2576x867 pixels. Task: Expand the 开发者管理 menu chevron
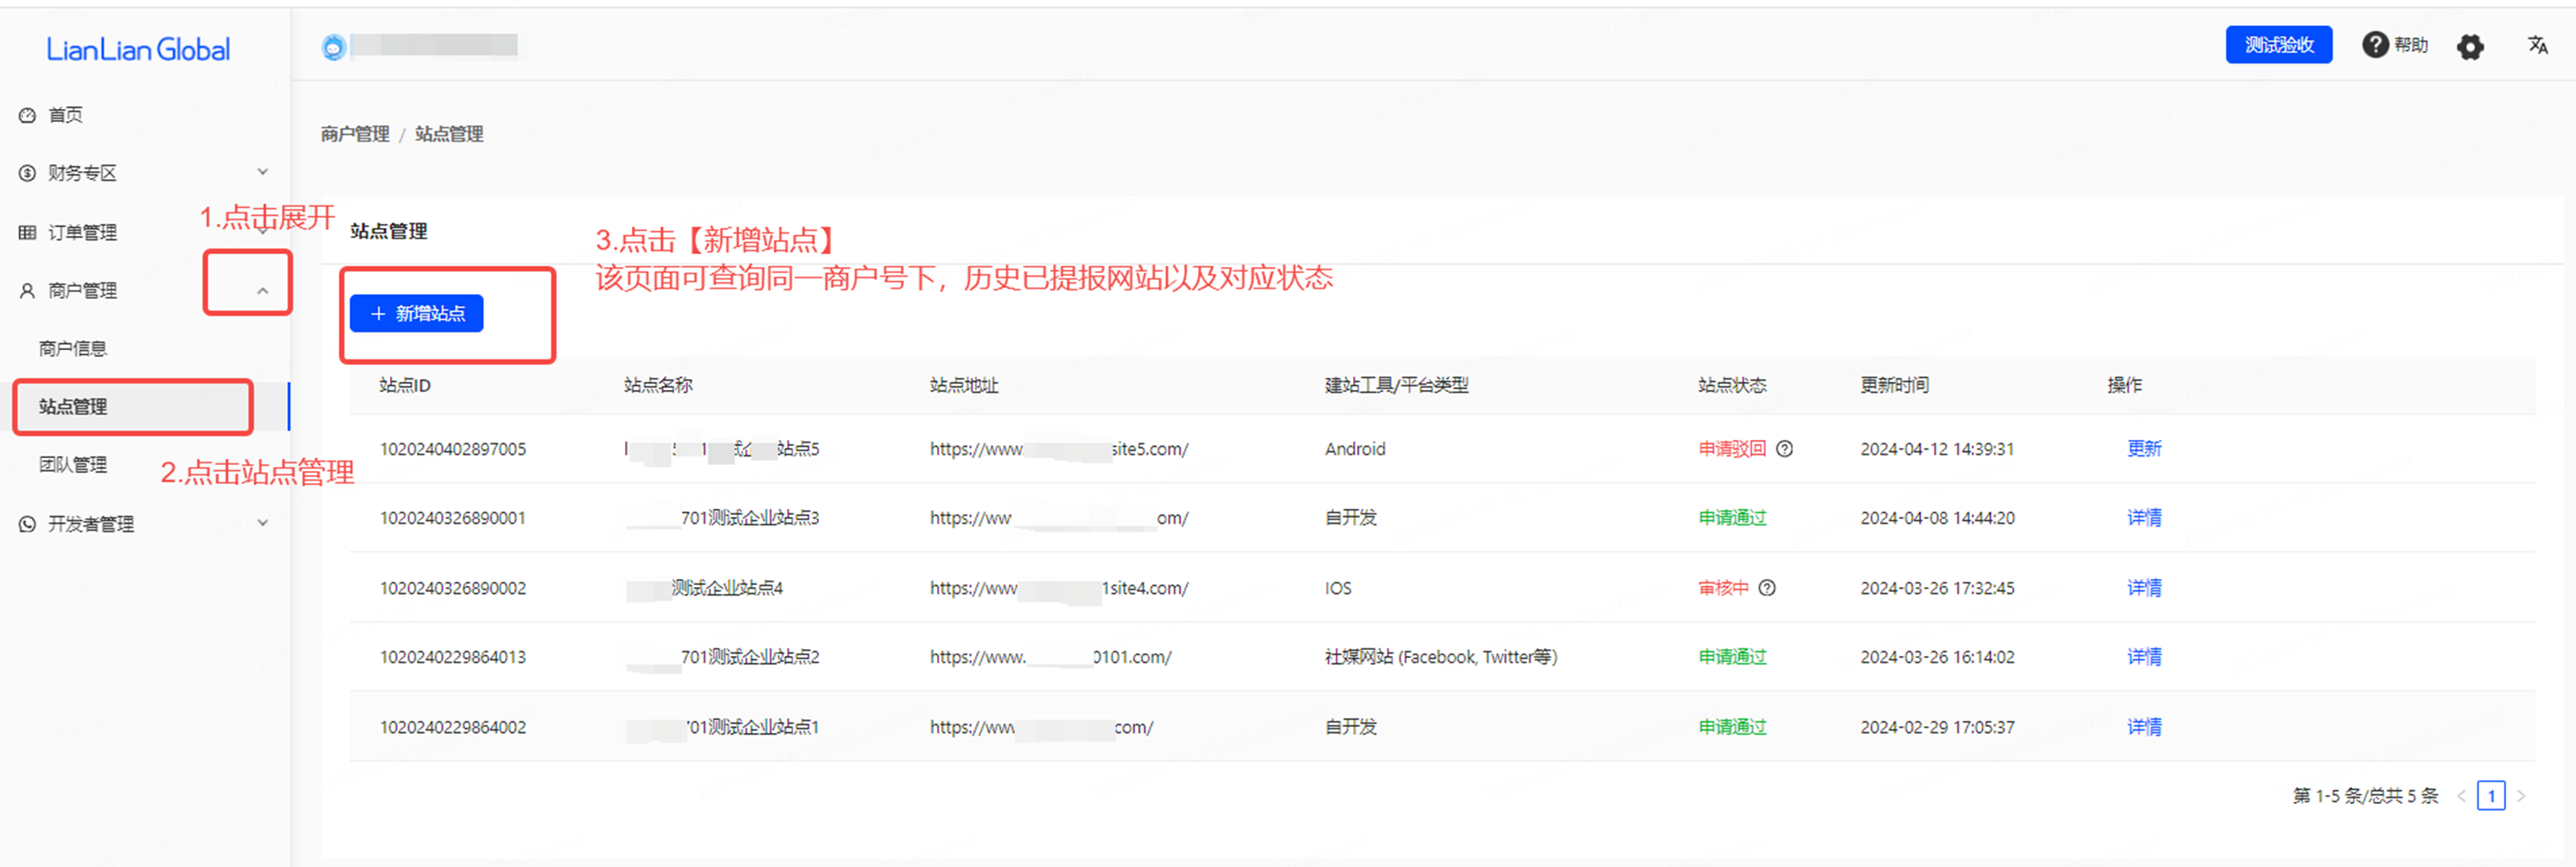coord(263,522)
